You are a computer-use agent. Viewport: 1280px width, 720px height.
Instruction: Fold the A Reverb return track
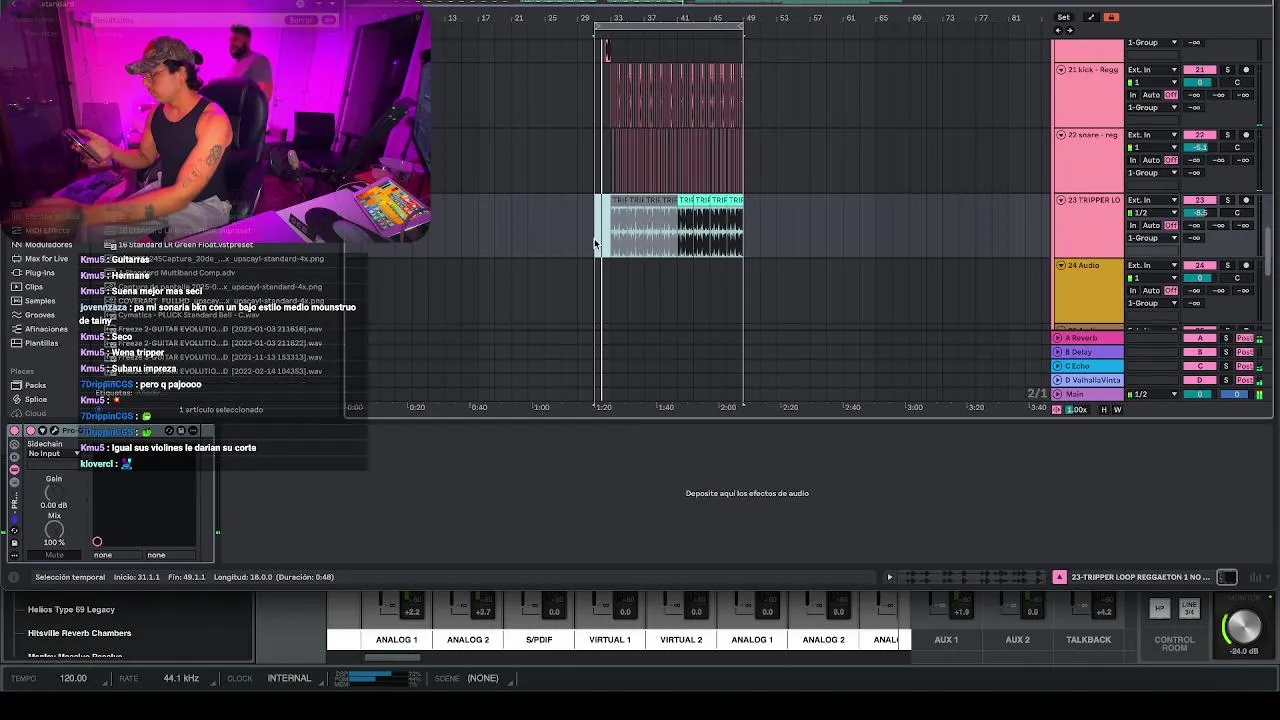pyautogui.click(x=1058, y=338)
